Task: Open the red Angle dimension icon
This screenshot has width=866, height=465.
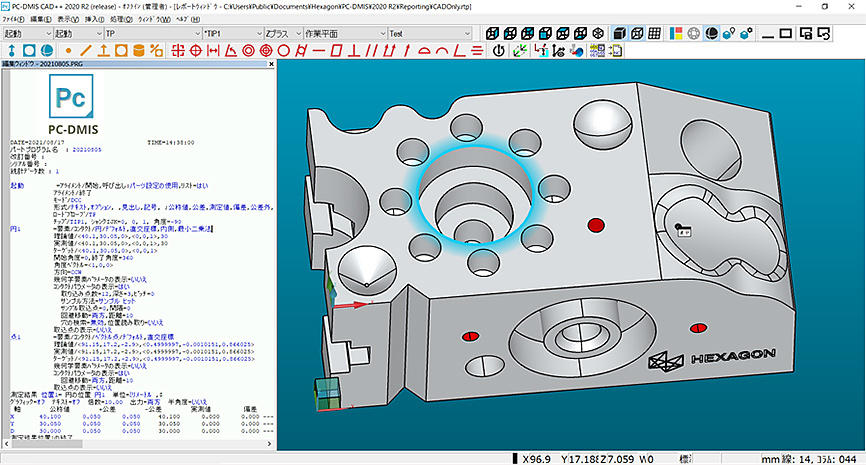Action: coord(231,51)
